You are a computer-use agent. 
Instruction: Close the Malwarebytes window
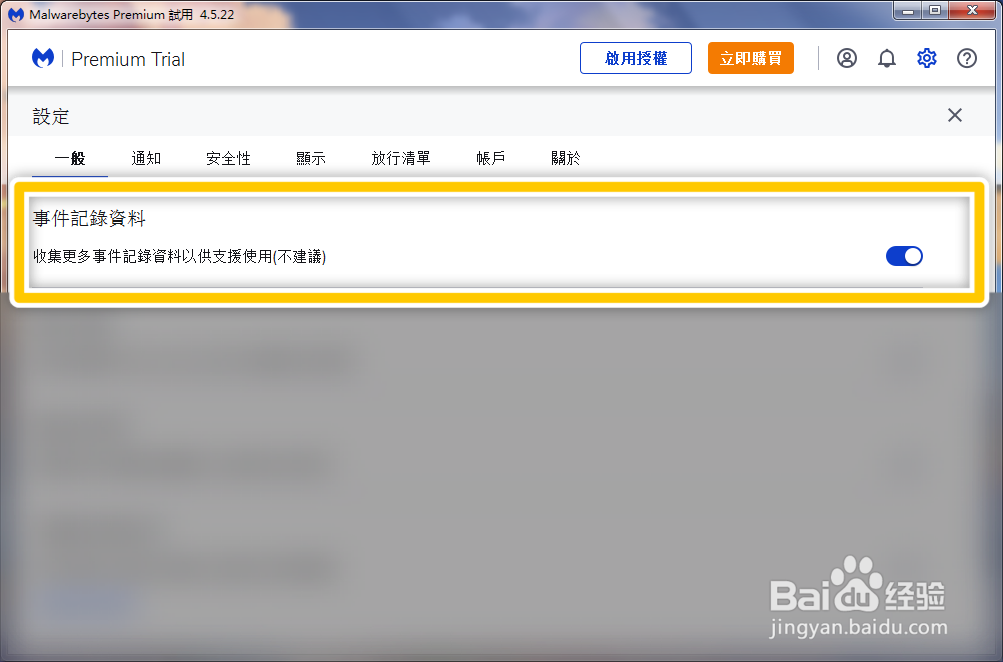(972, 10)
